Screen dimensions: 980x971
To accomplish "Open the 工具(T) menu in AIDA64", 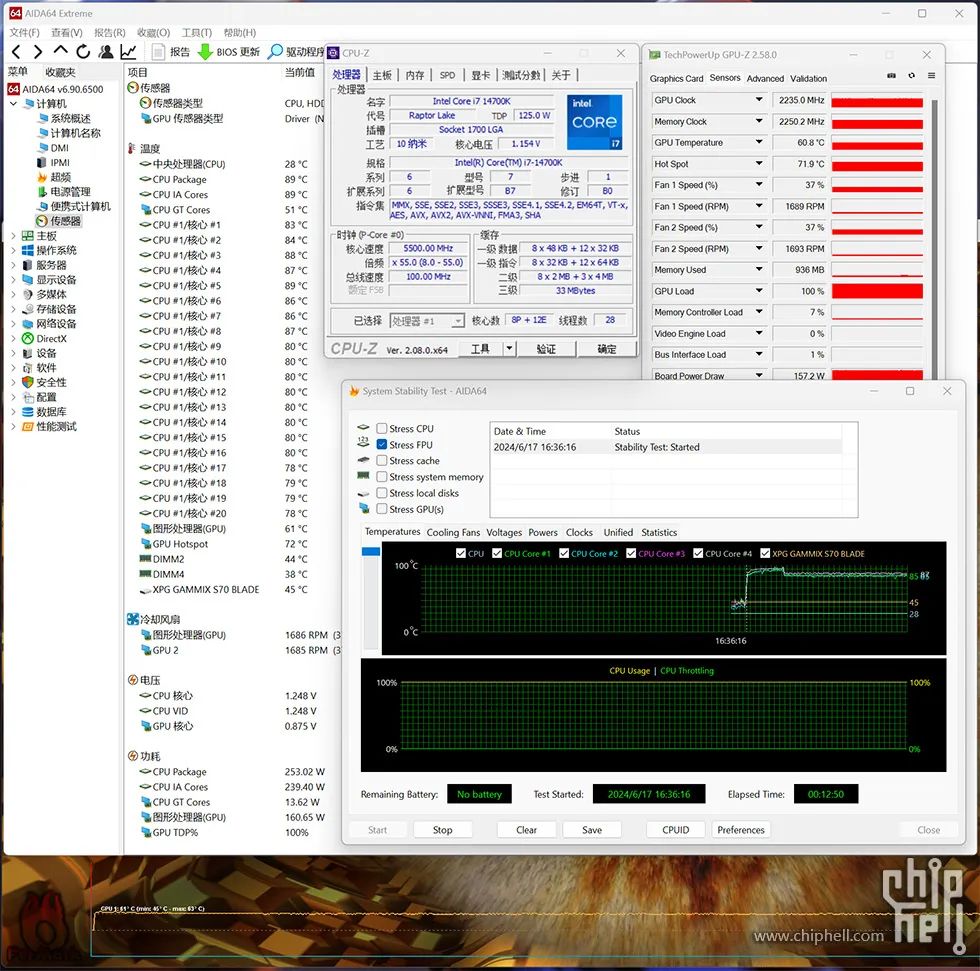I will (x=196, y=32).
